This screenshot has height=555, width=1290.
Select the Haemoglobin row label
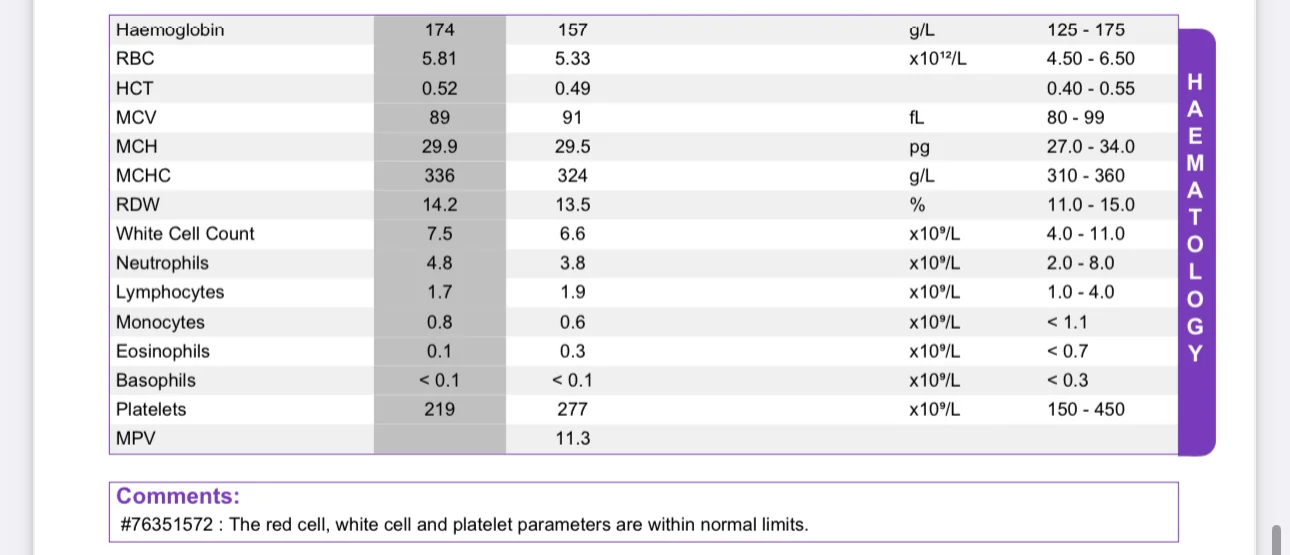170,30
